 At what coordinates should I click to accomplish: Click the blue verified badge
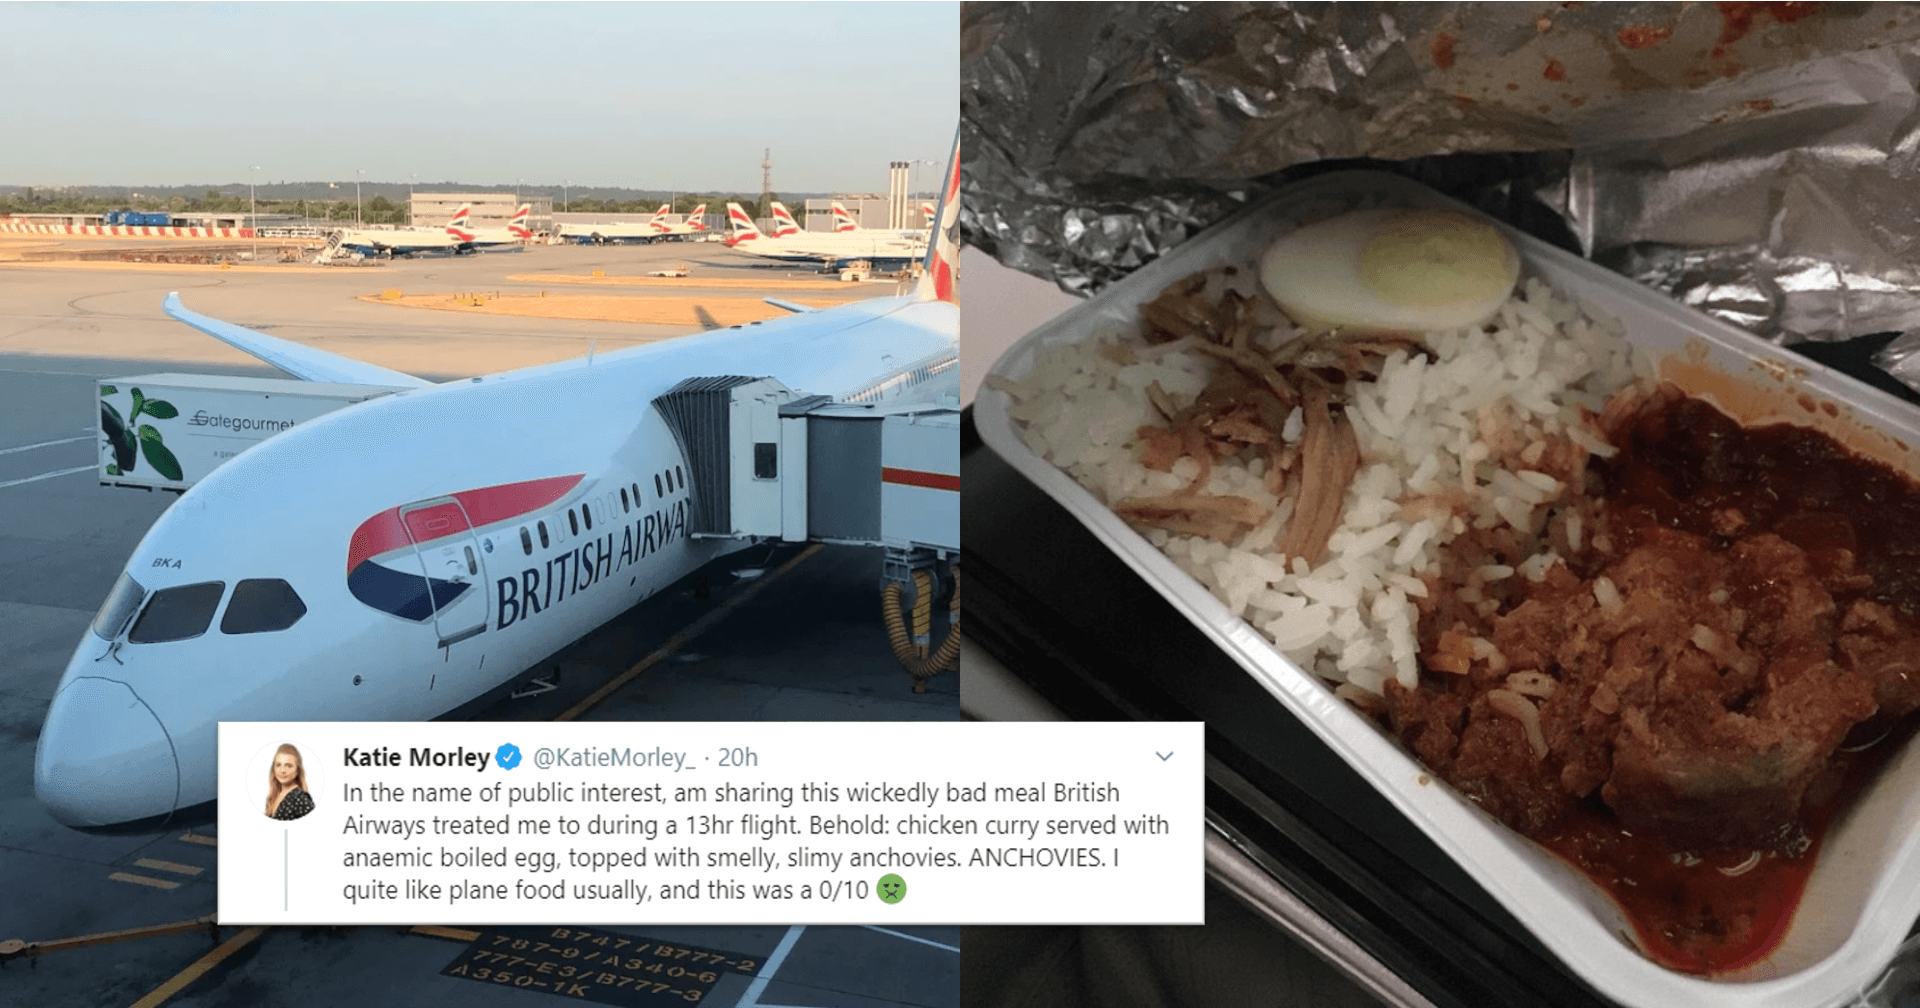pos(509,757)
